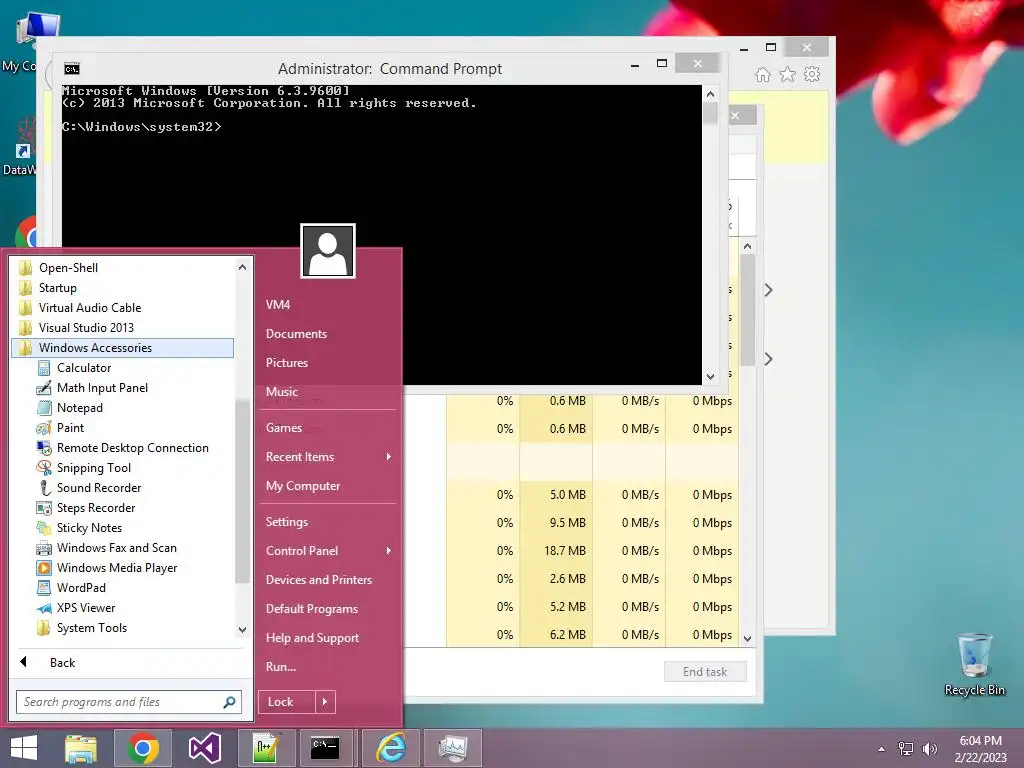Screen dimensions: 1024x768
Task: Switch to Command Prompt taskbar button
Action: click(x=325, y=748)
